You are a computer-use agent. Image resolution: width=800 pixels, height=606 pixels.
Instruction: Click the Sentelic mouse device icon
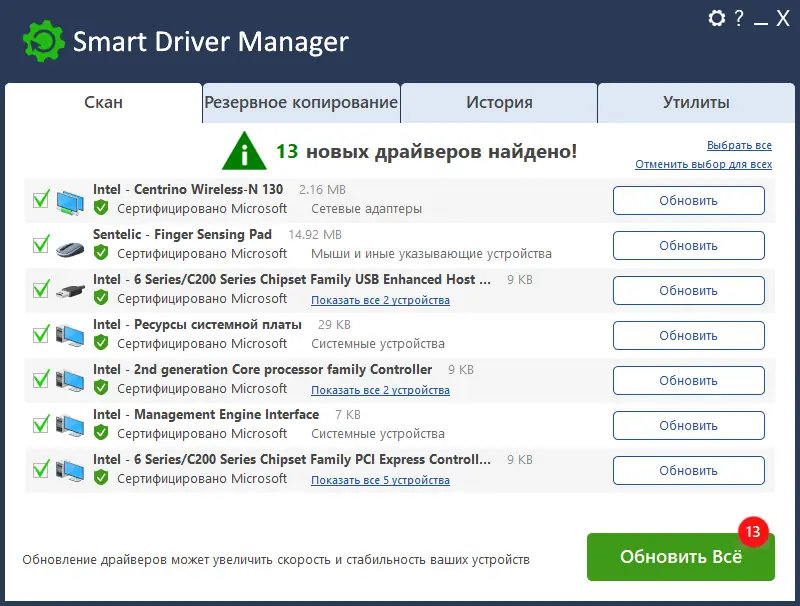[x=70, y=245]
